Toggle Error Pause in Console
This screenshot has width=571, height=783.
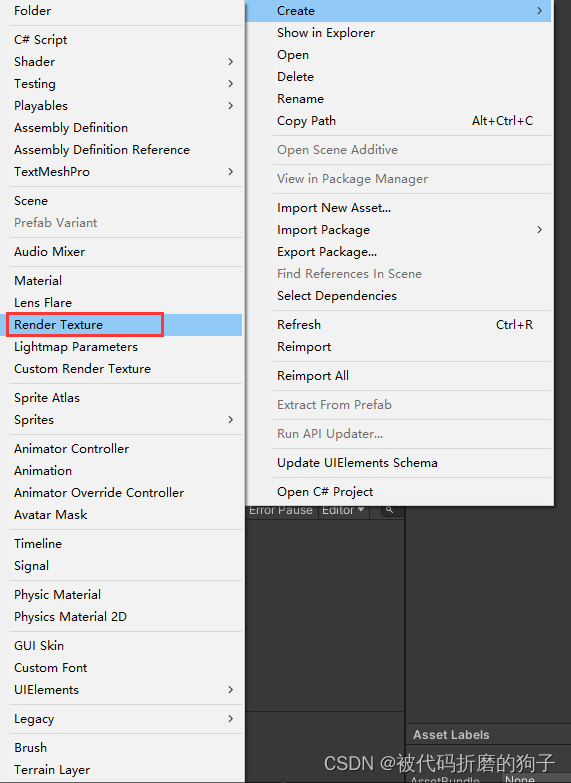click(281, 511)
